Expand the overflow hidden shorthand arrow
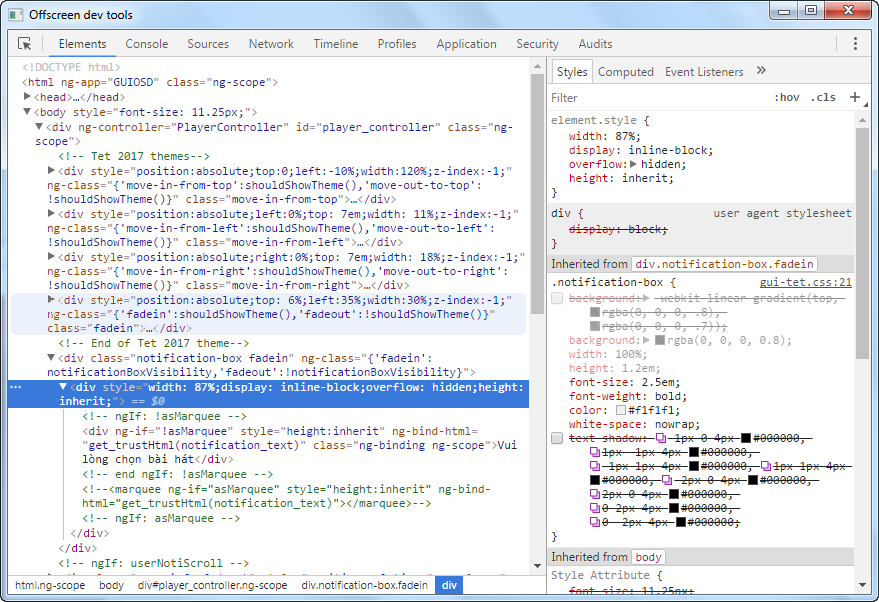This screenshot has height=602, width=879. 633,164
